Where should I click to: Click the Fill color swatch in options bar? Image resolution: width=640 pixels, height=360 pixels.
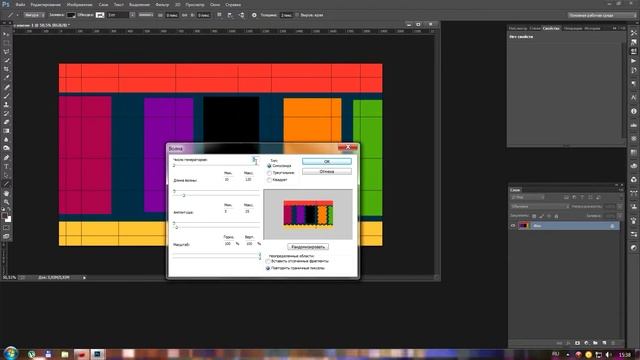(71, 15)
